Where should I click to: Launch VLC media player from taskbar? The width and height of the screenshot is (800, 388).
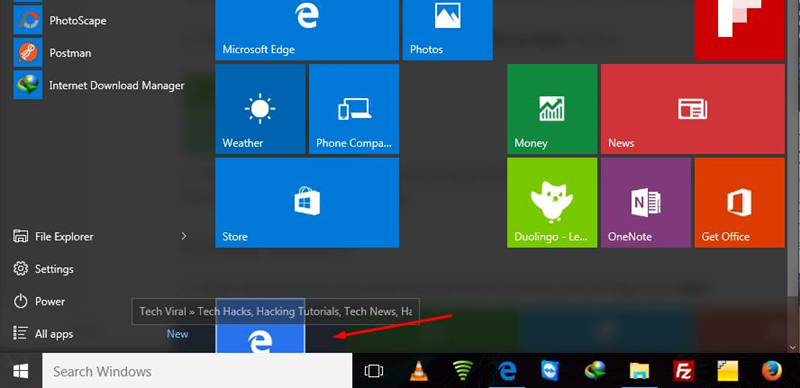(419, 371)
